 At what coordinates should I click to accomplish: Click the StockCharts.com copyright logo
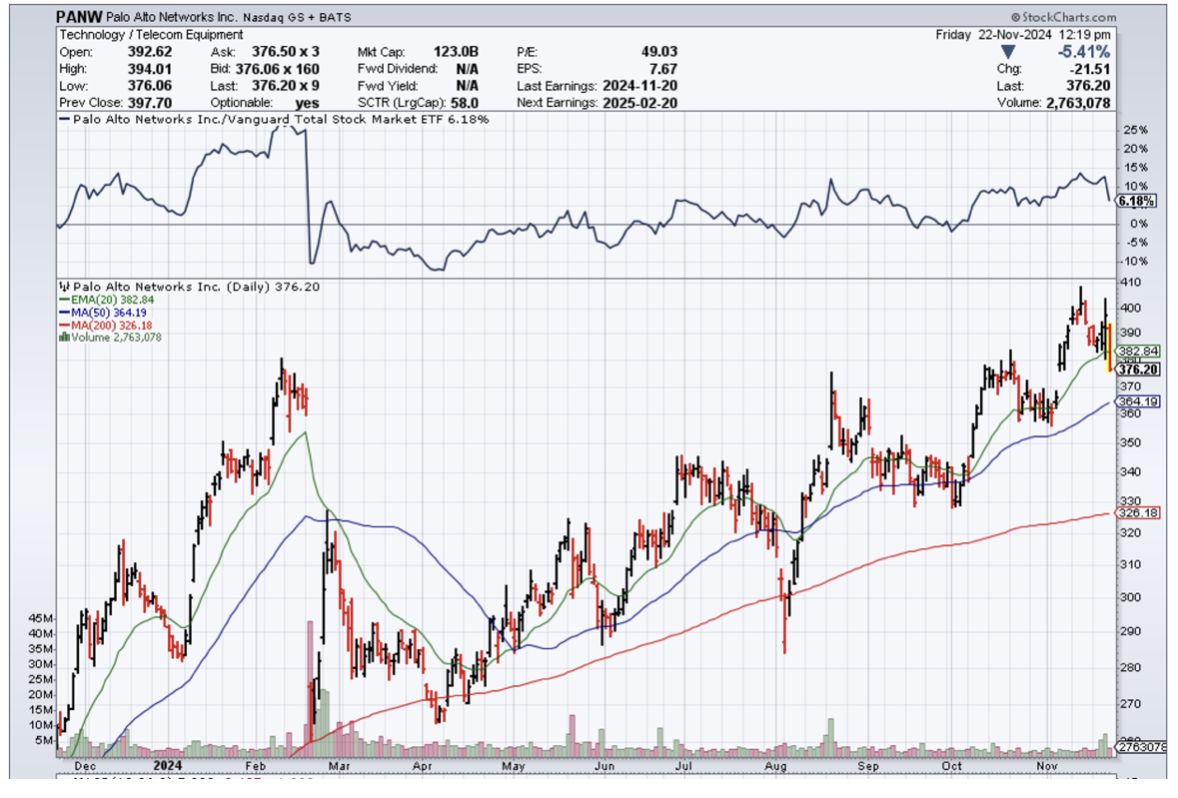1062,17
